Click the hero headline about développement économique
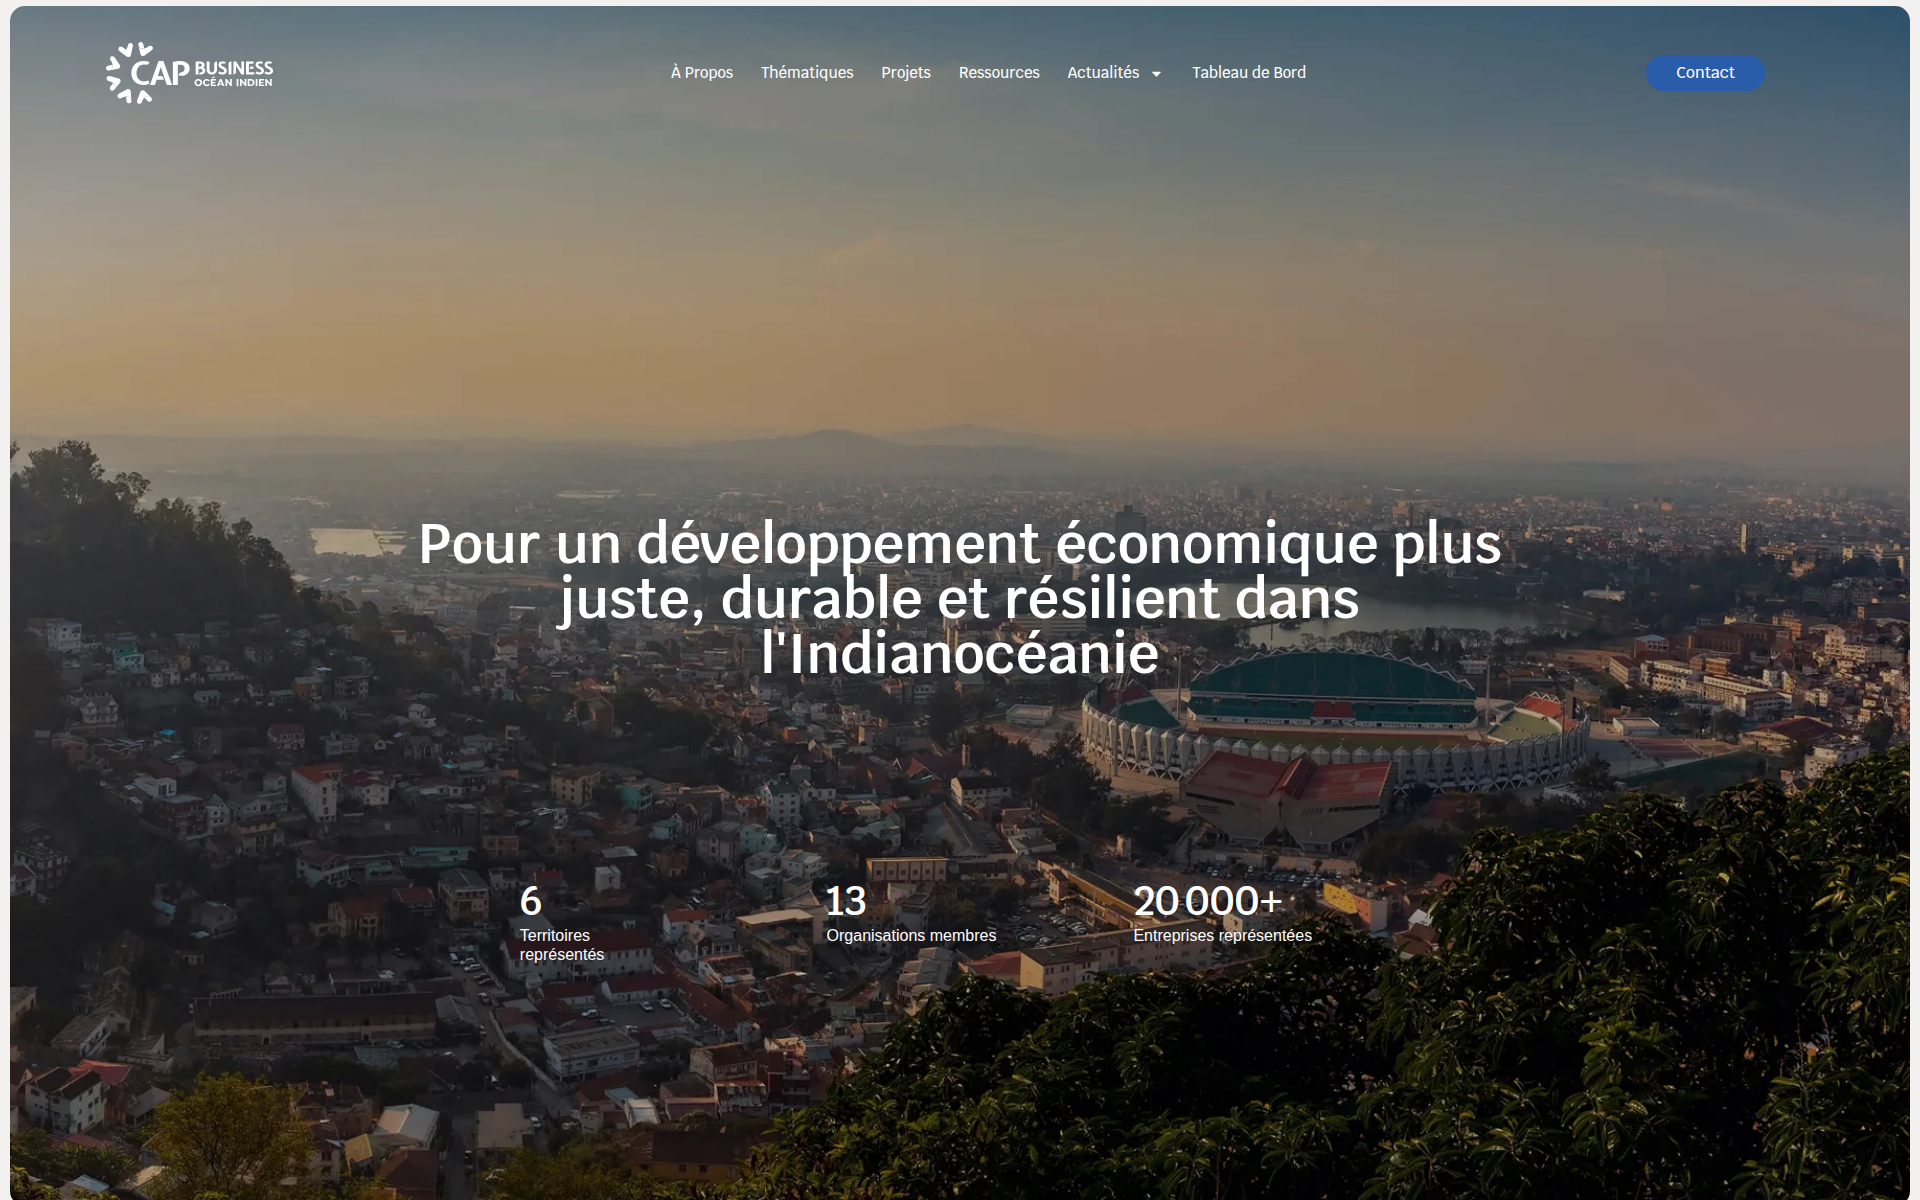 960,598
